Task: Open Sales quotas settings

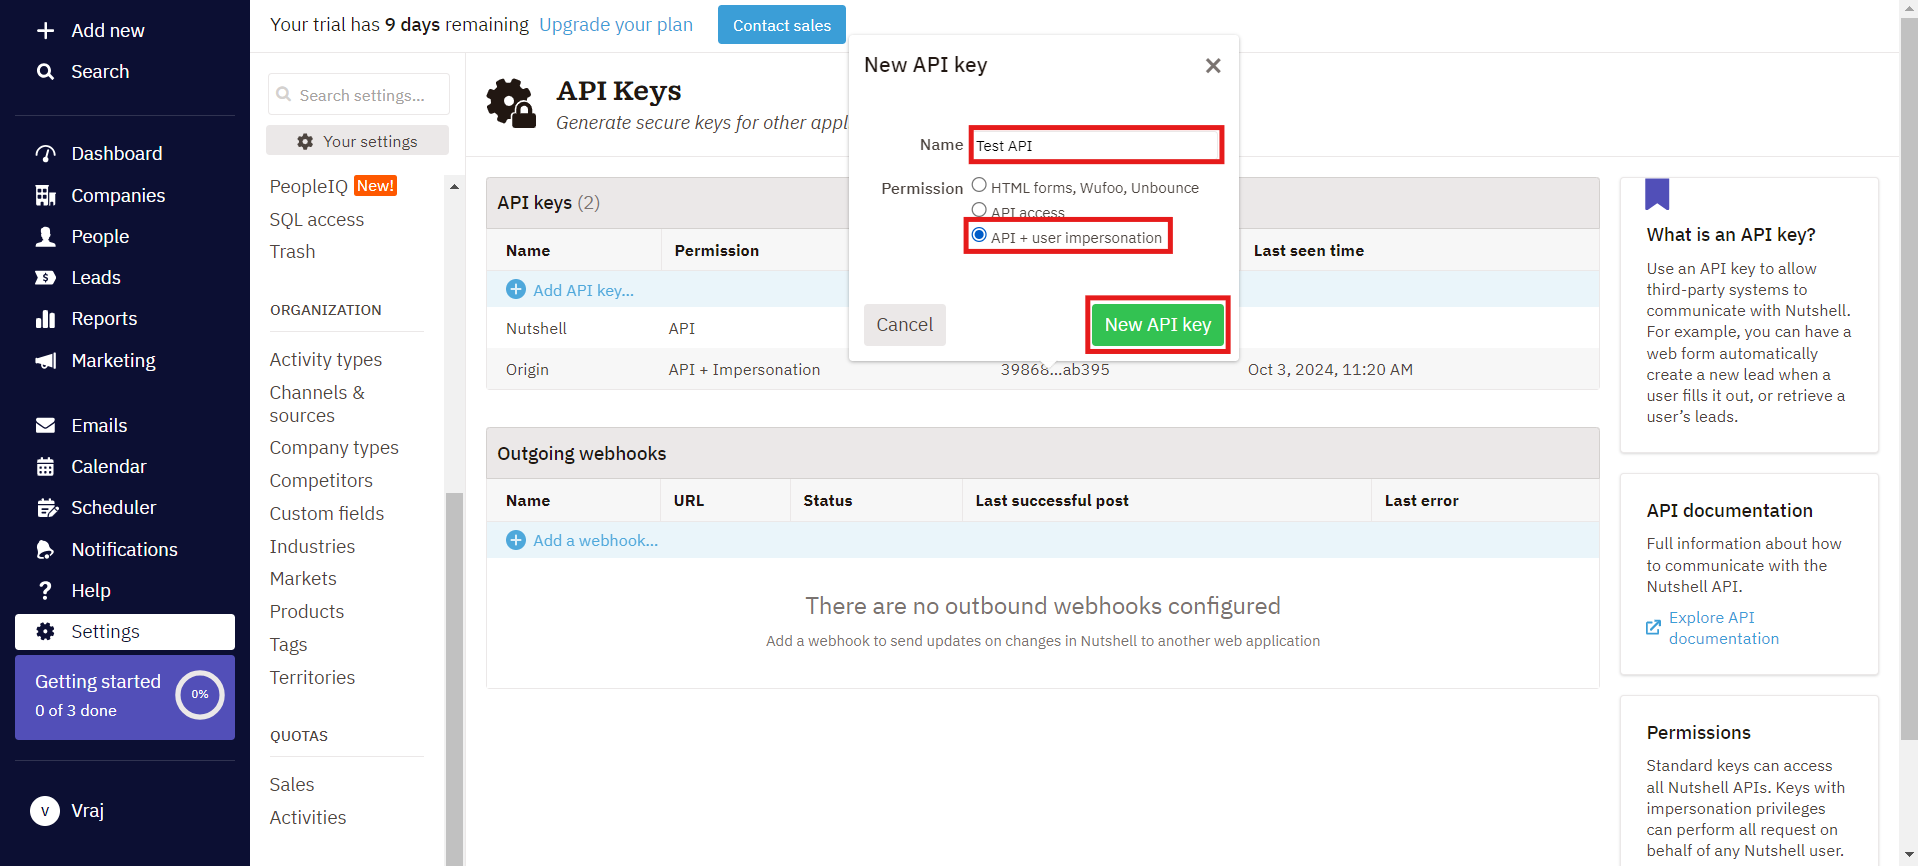Action: tap(292, 784)
